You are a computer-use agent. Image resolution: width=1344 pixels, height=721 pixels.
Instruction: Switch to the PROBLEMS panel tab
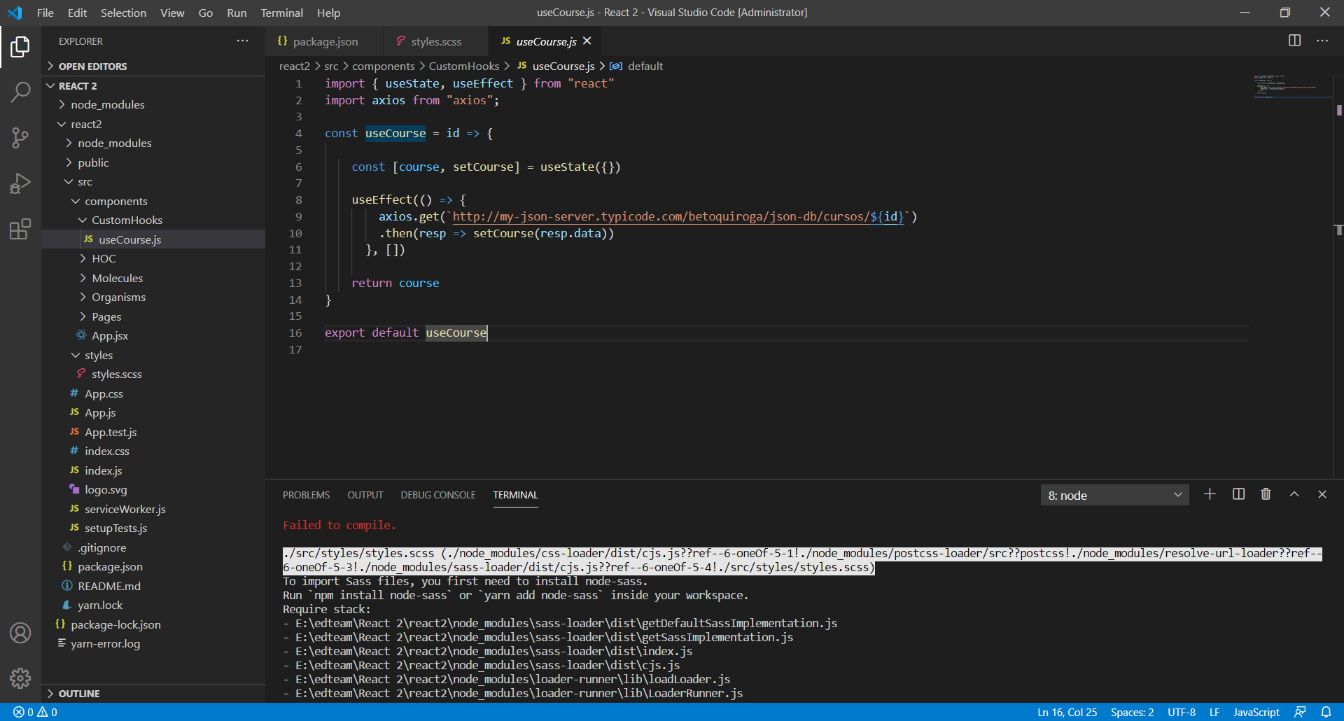coord(306,495)
